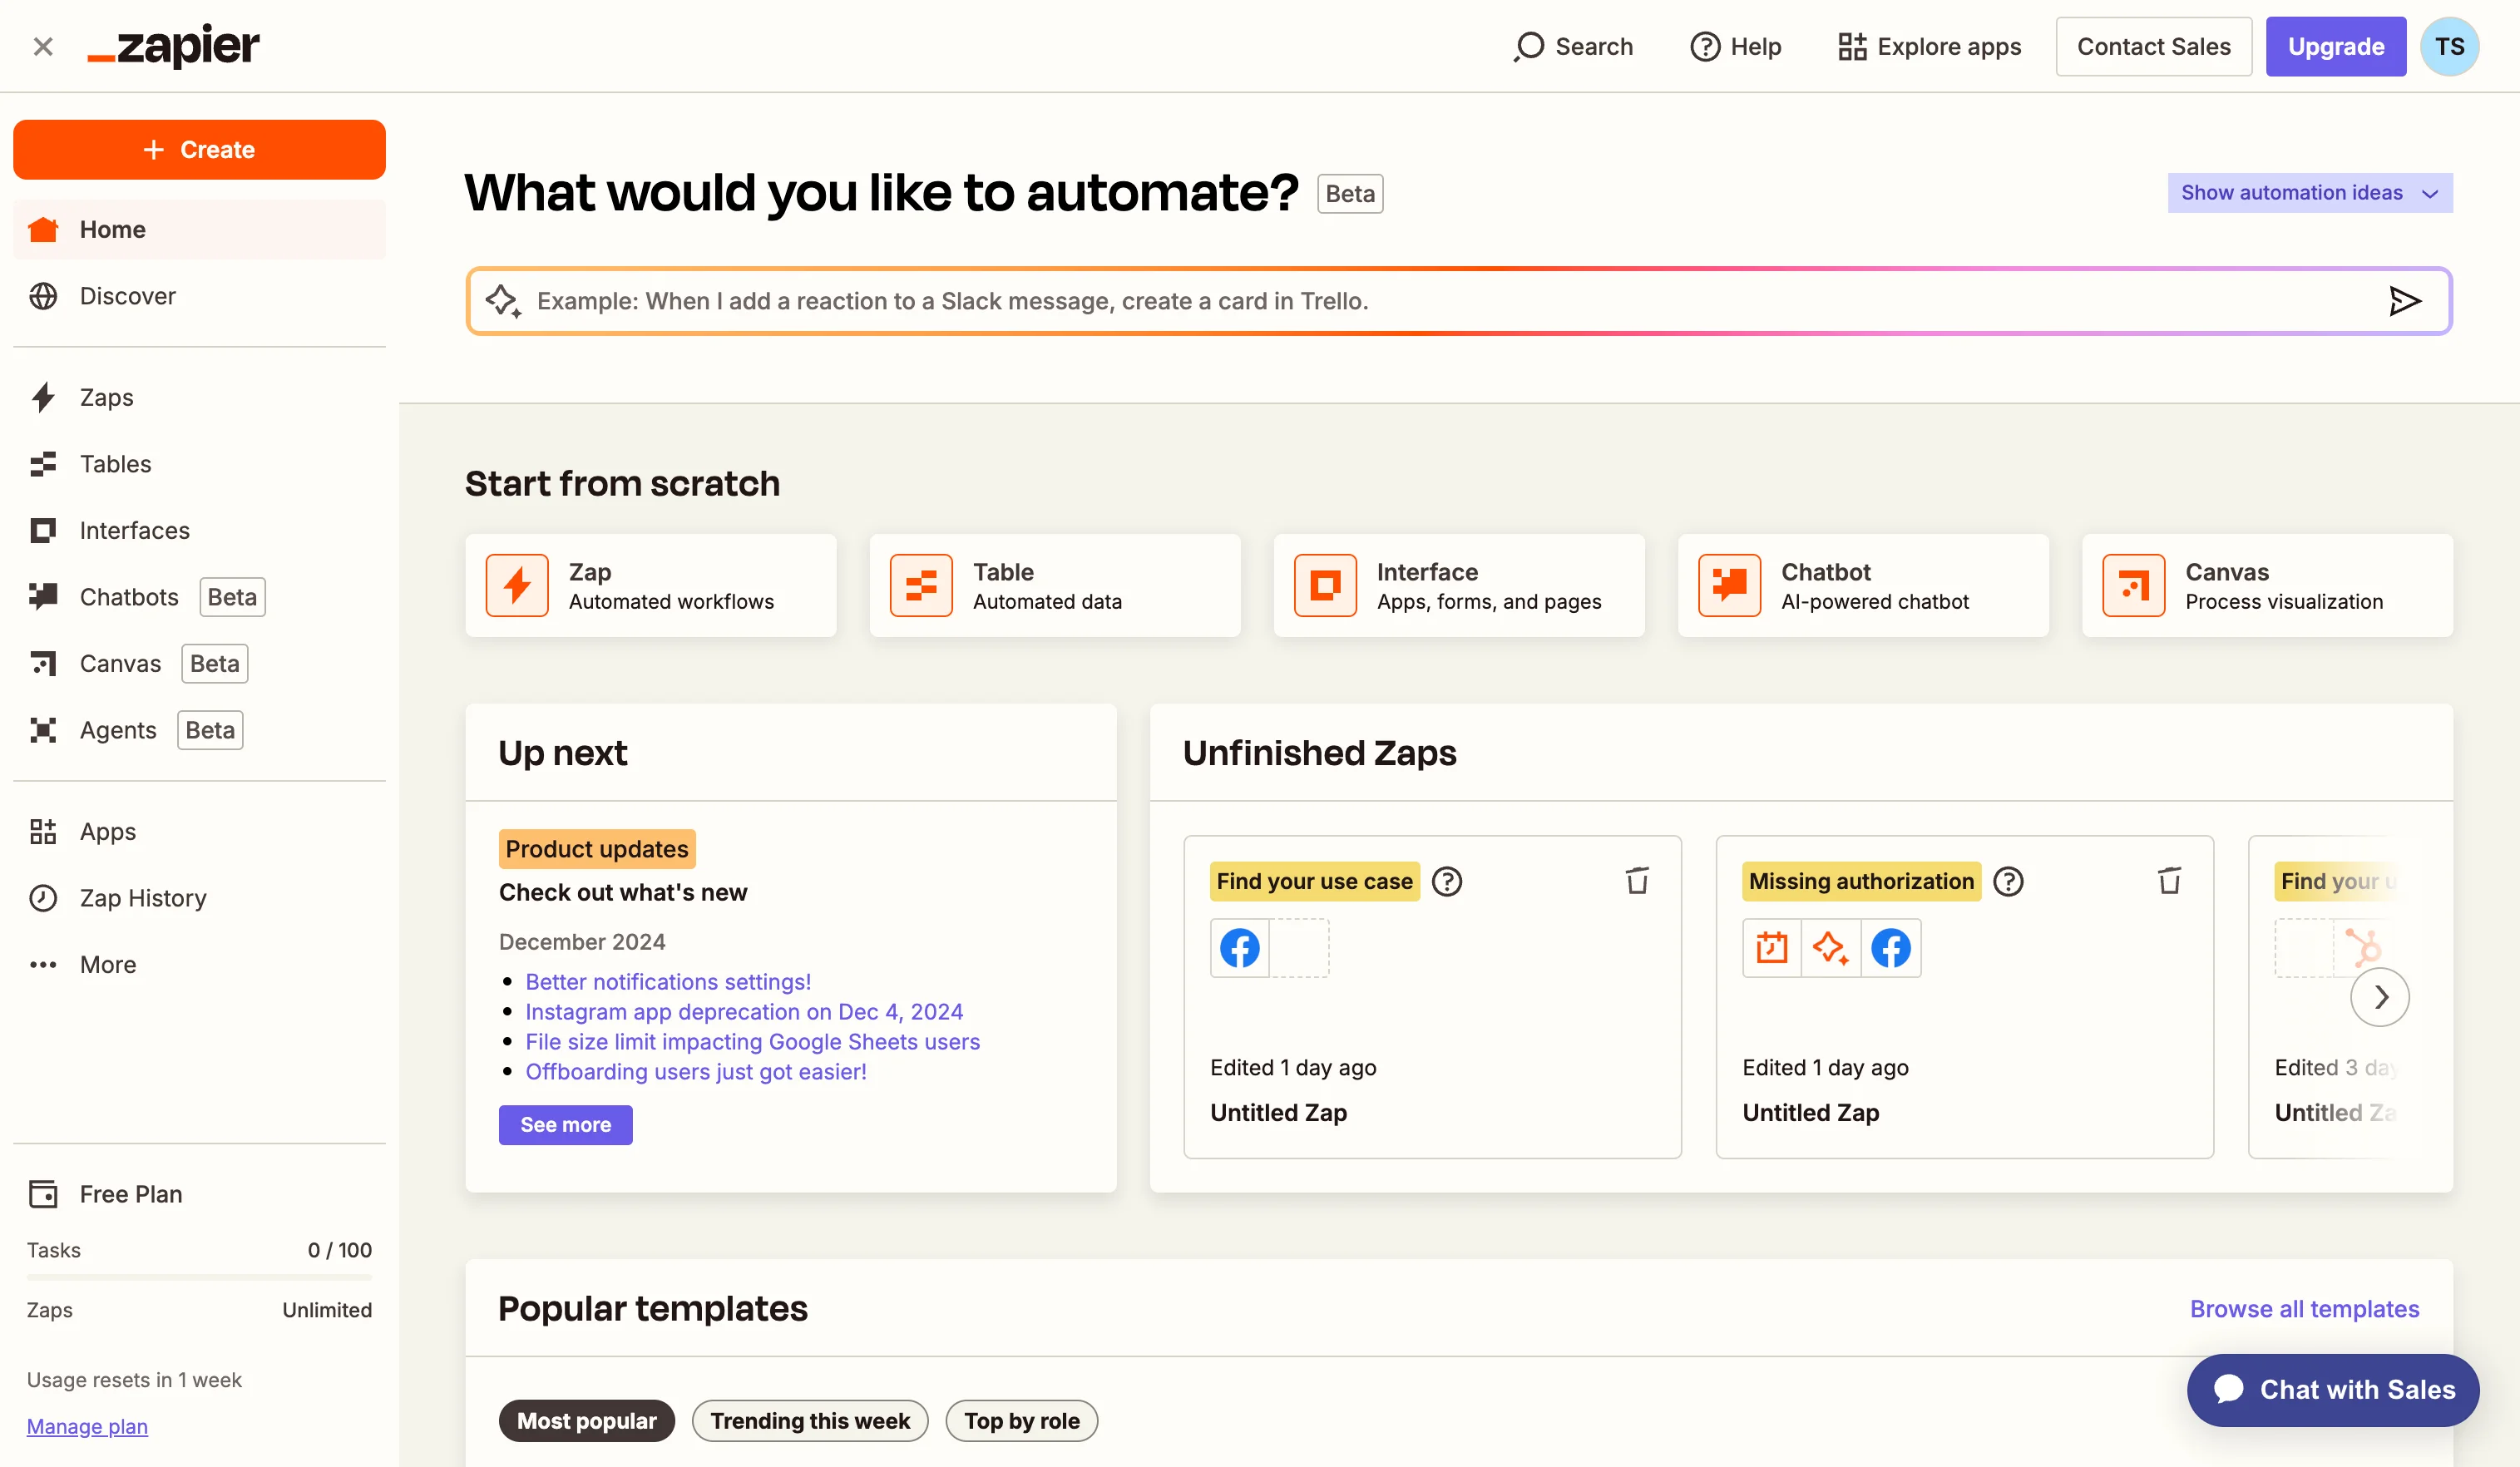Expand the More menu in the sidebar

point(107,965)
